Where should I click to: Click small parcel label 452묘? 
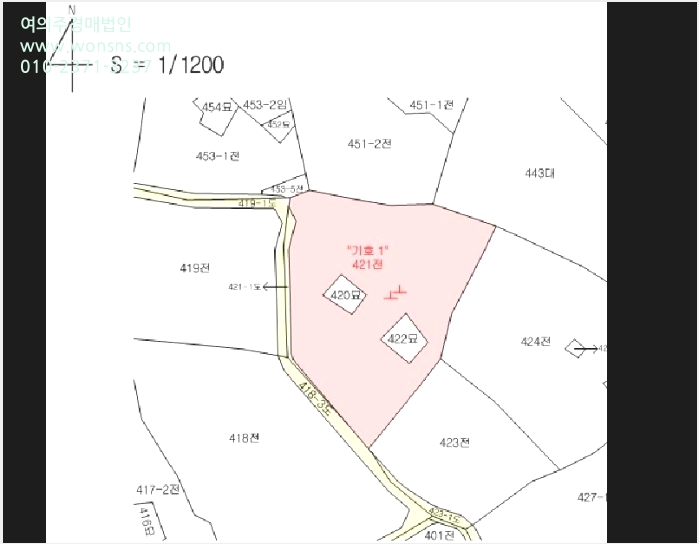(278, 125)
